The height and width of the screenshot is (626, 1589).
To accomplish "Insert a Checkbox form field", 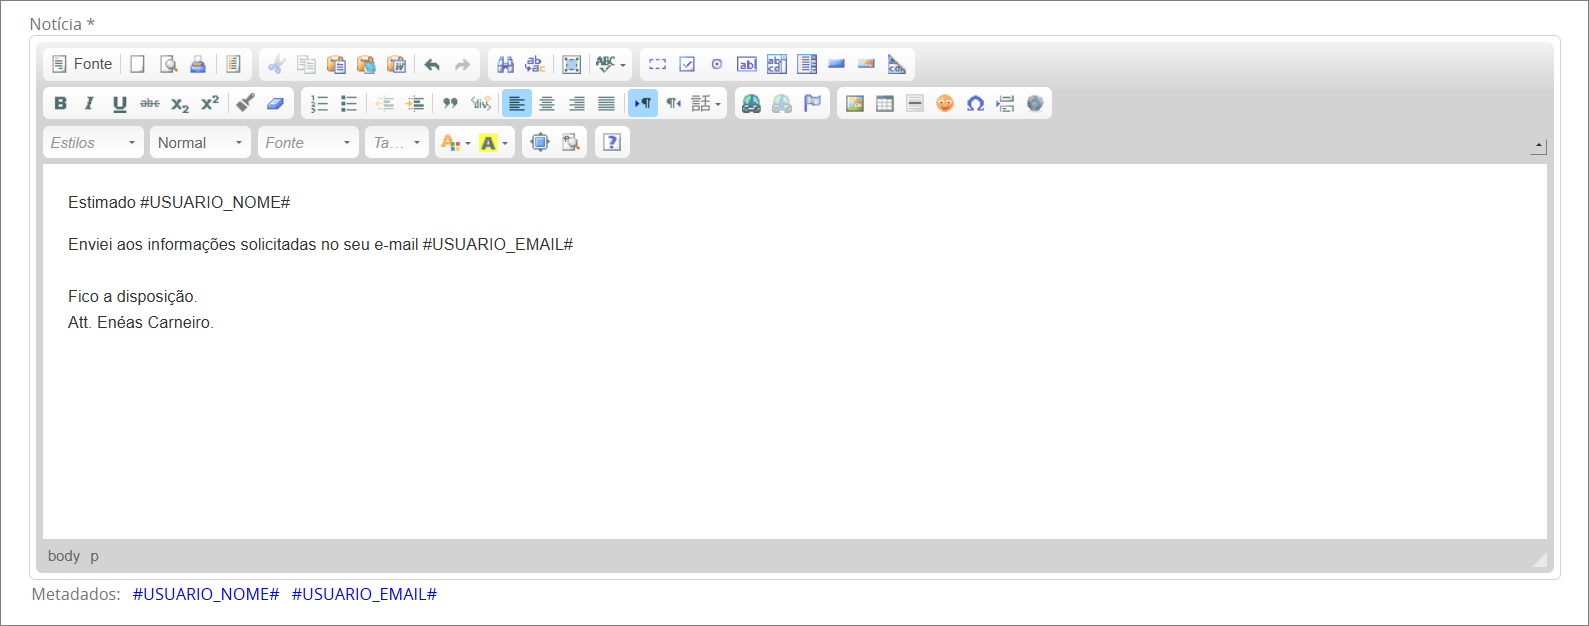I will (687, 64).
